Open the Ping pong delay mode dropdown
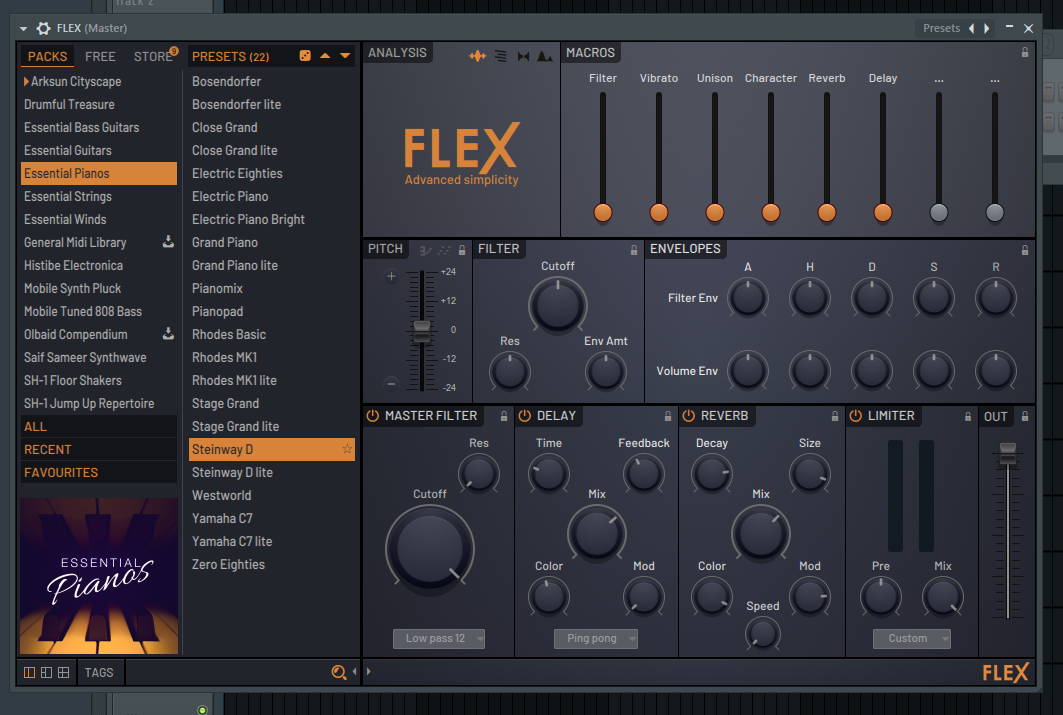Image resolution: width=1063 pixels, height=715 pixels. pos(596,638)
